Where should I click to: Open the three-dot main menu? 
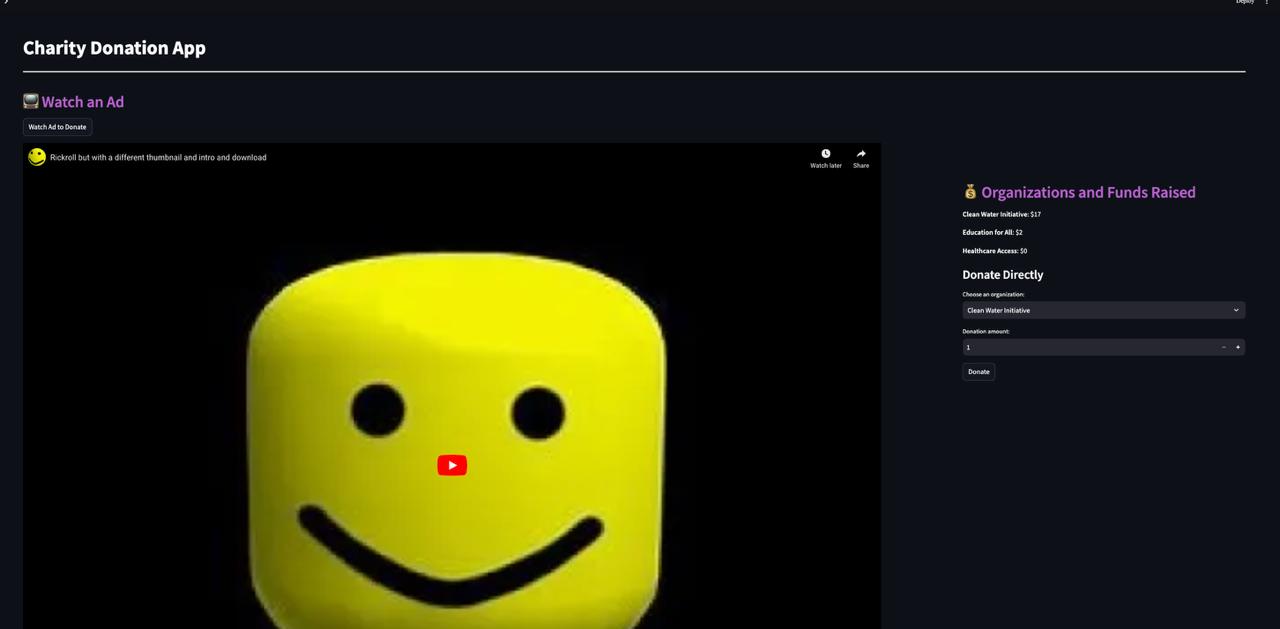[1267, 2]
